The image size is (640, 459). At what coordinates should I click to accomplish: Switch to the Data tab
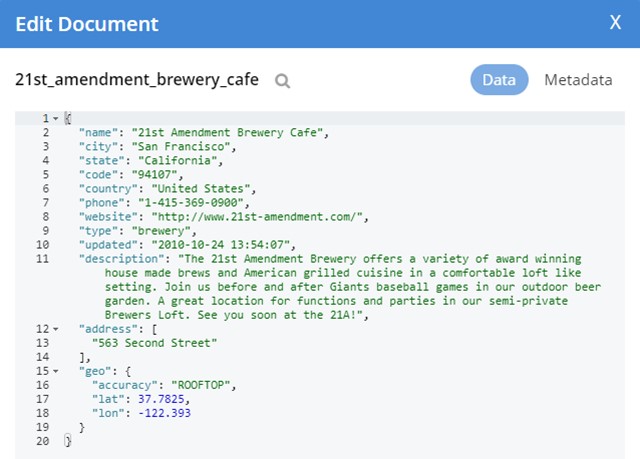499,80
